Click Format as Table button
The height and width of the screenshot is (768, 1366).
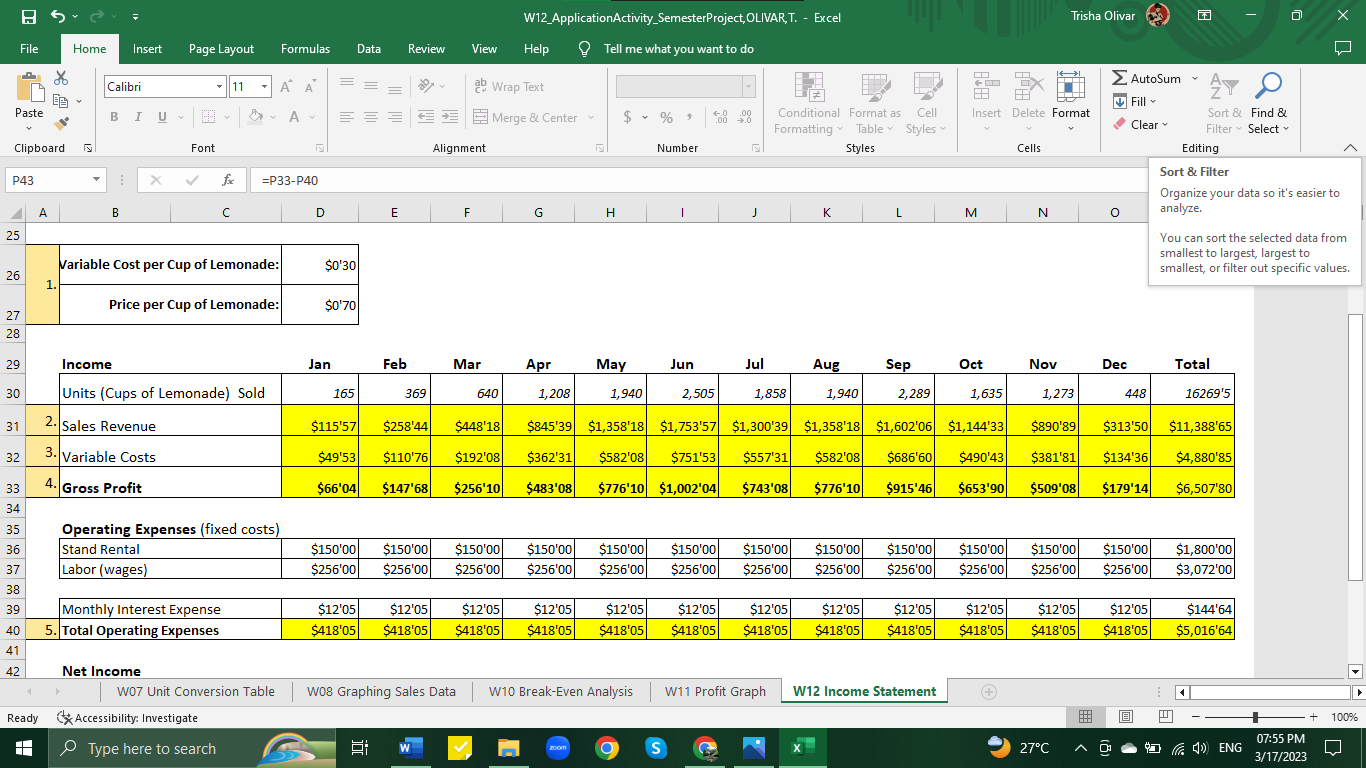pyautogui.click(x=874, y=105)
